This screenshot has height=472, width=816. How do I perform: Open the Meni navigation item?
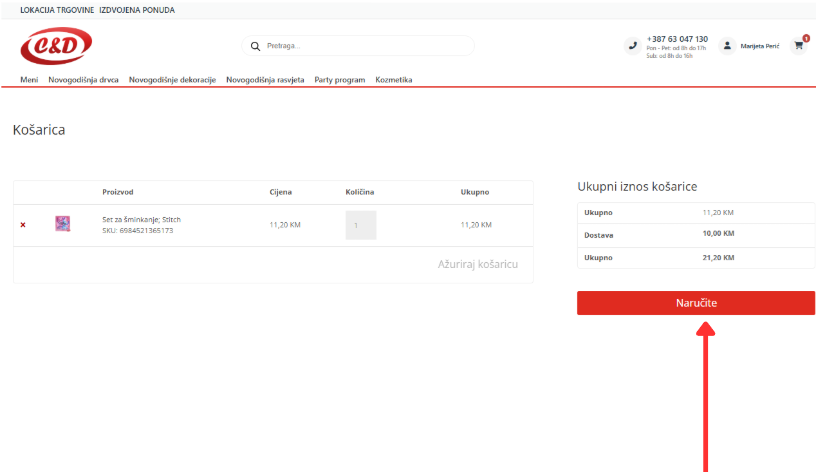tap(29, 80)
